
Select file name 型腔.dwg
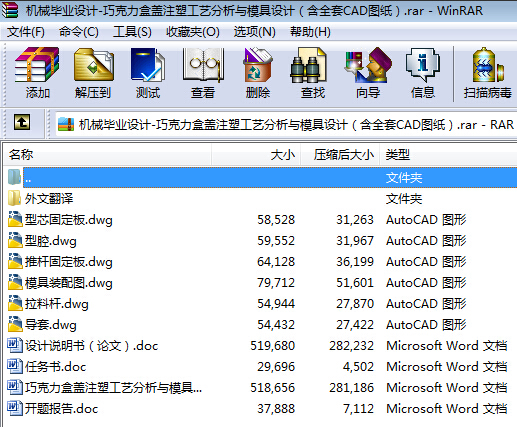point(51,241)
